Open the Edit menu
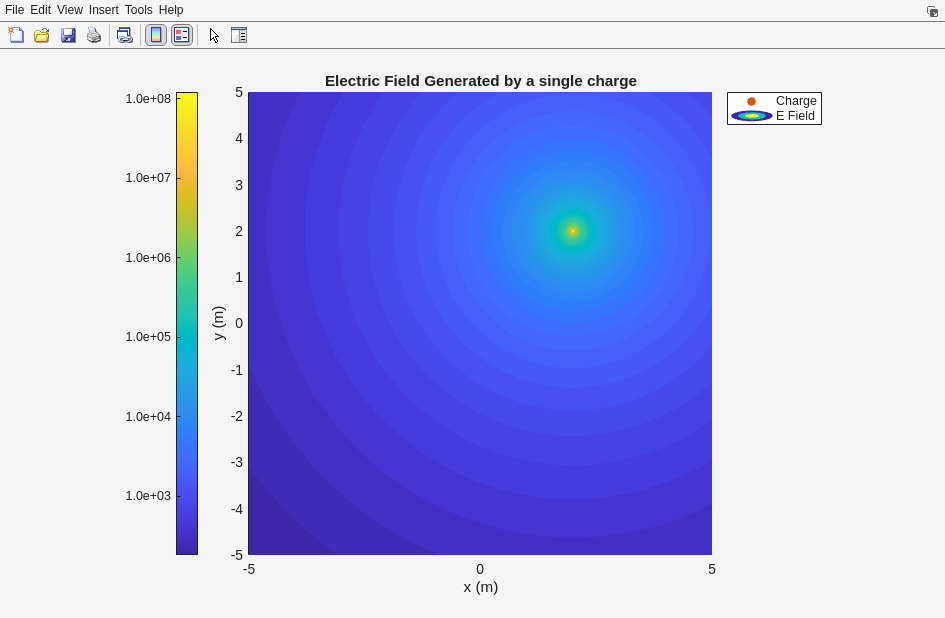945x618 pixels. (40, 10)
